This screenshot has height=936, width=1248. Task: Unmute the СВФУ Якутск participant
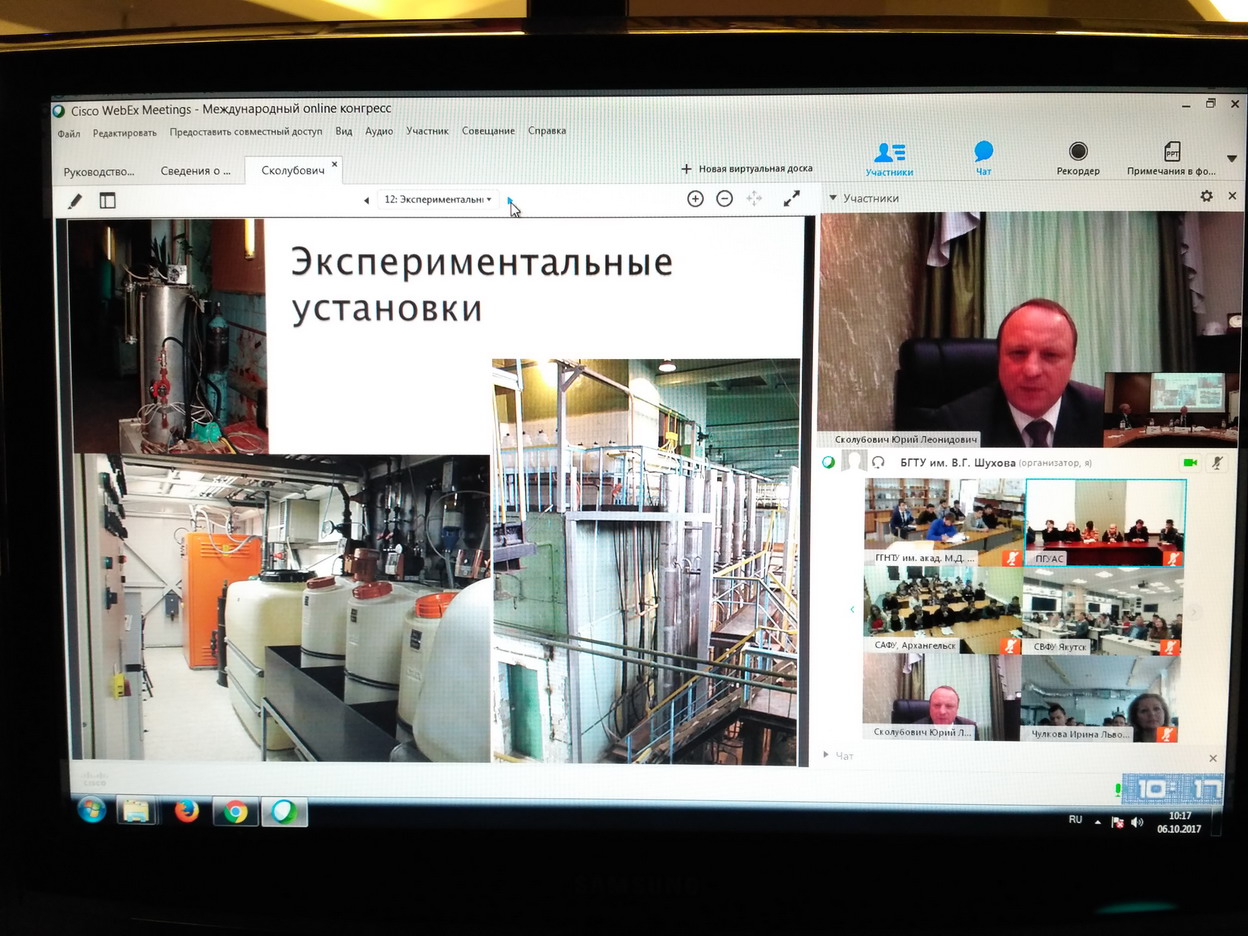pyautogui.click(x=1170, y=647)
